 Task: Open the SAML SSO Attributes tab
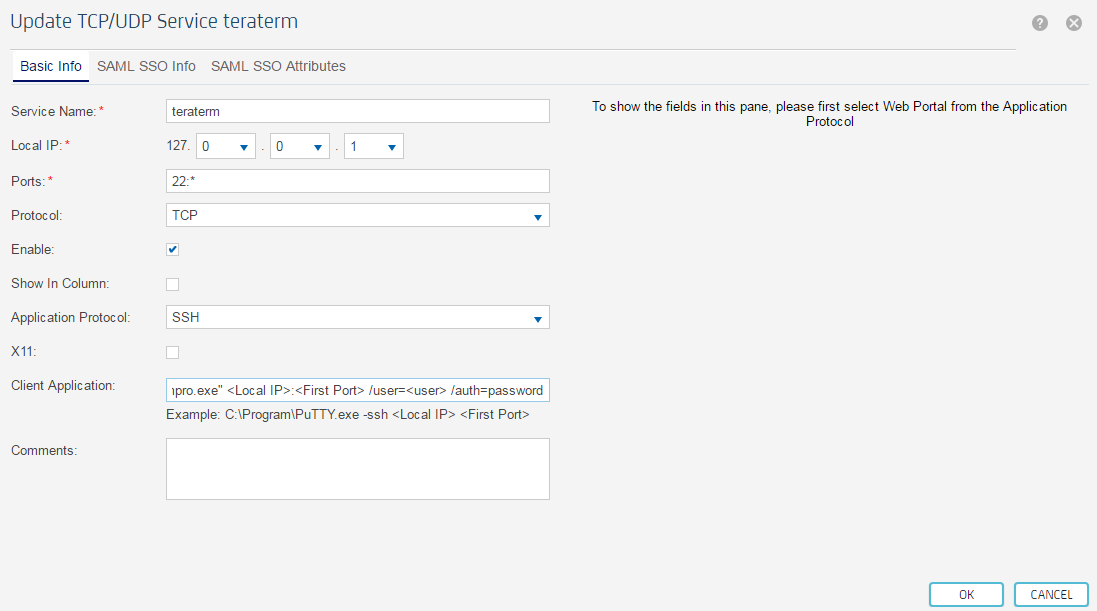278,67
